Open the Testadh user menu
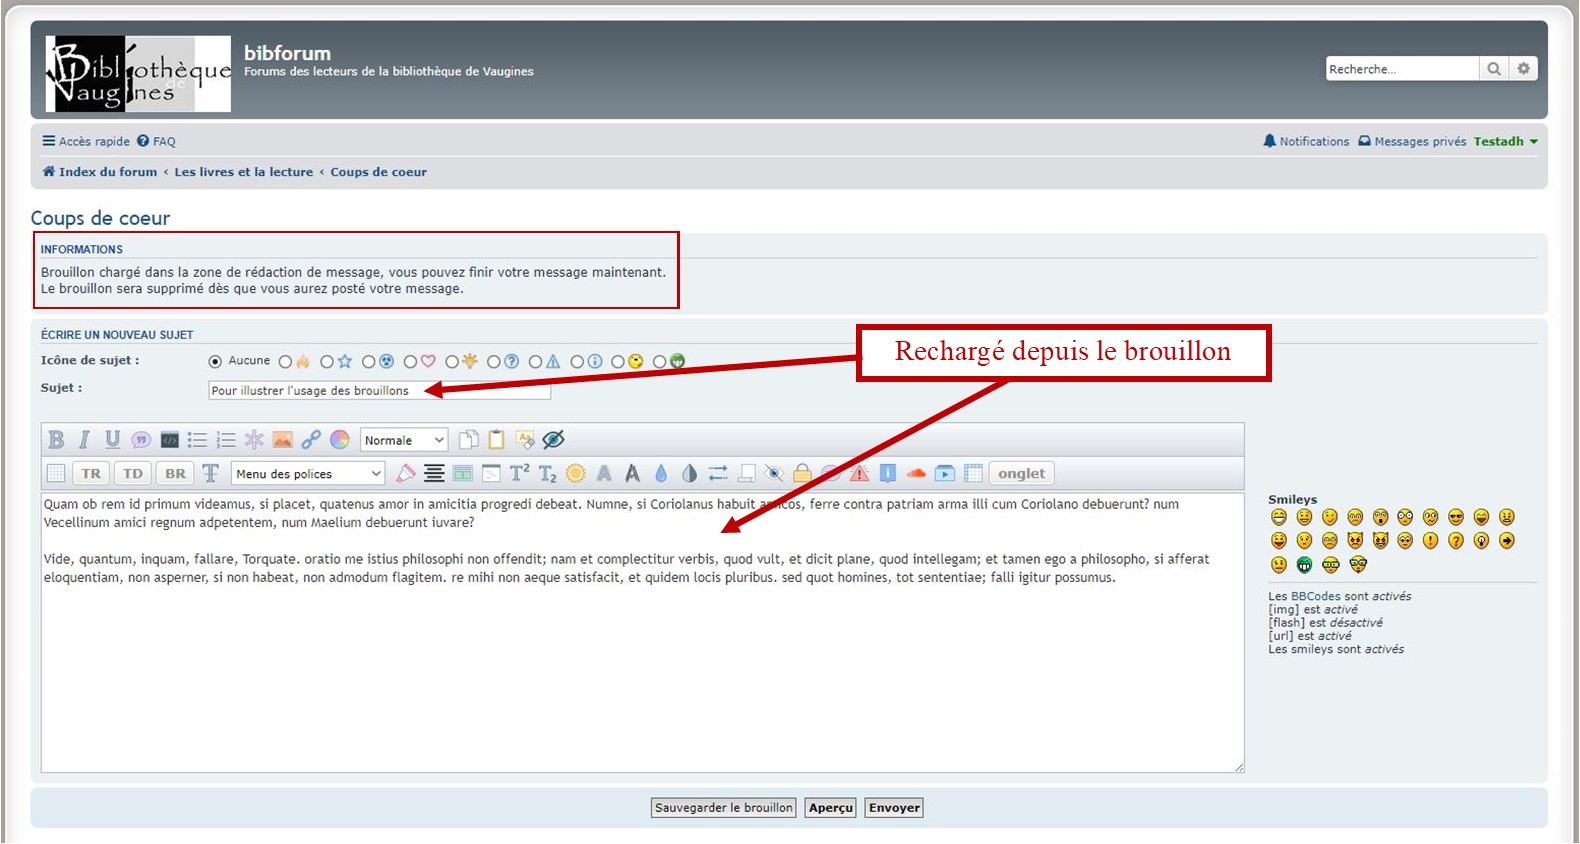Viewport: 1580px width, 844px height. (x=1504, y=142)
